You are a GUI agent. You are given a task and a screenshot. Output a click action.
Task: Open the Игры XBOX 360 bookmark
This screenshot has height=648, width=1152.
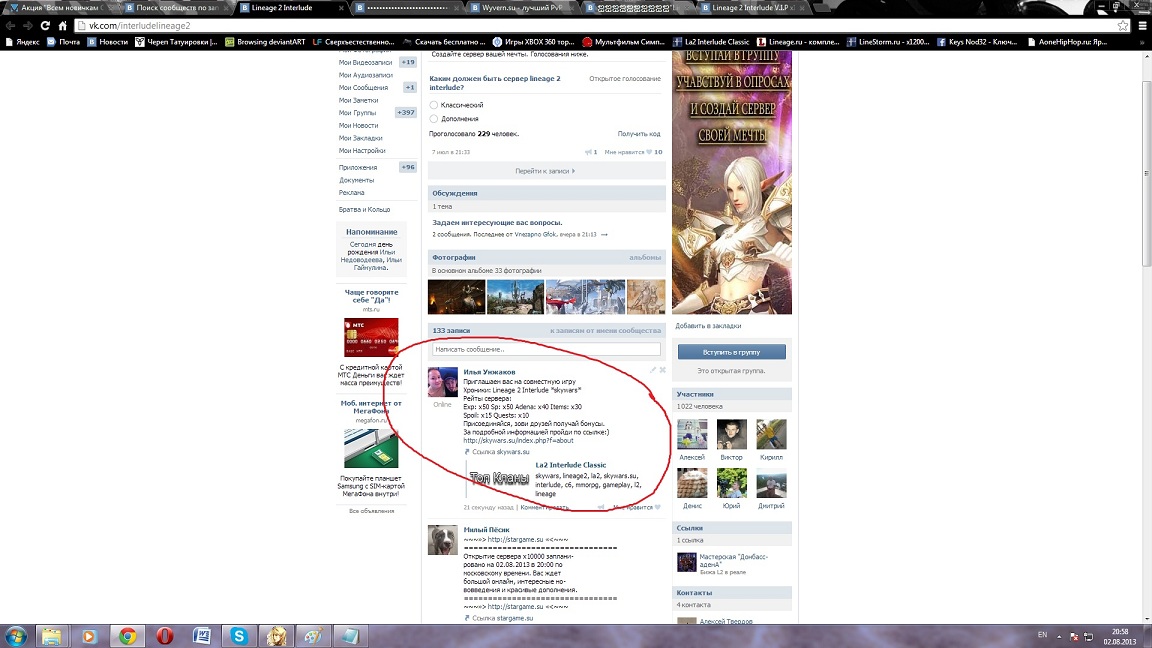(534, 42)
